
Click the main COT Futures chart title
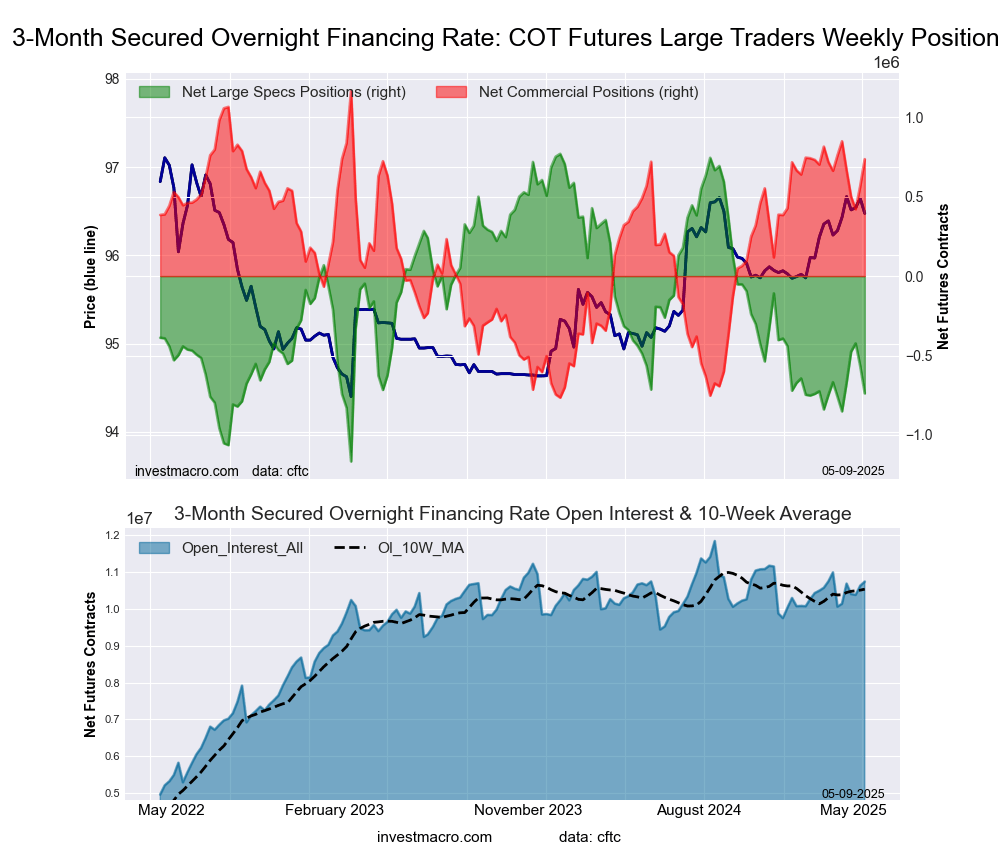505,38
